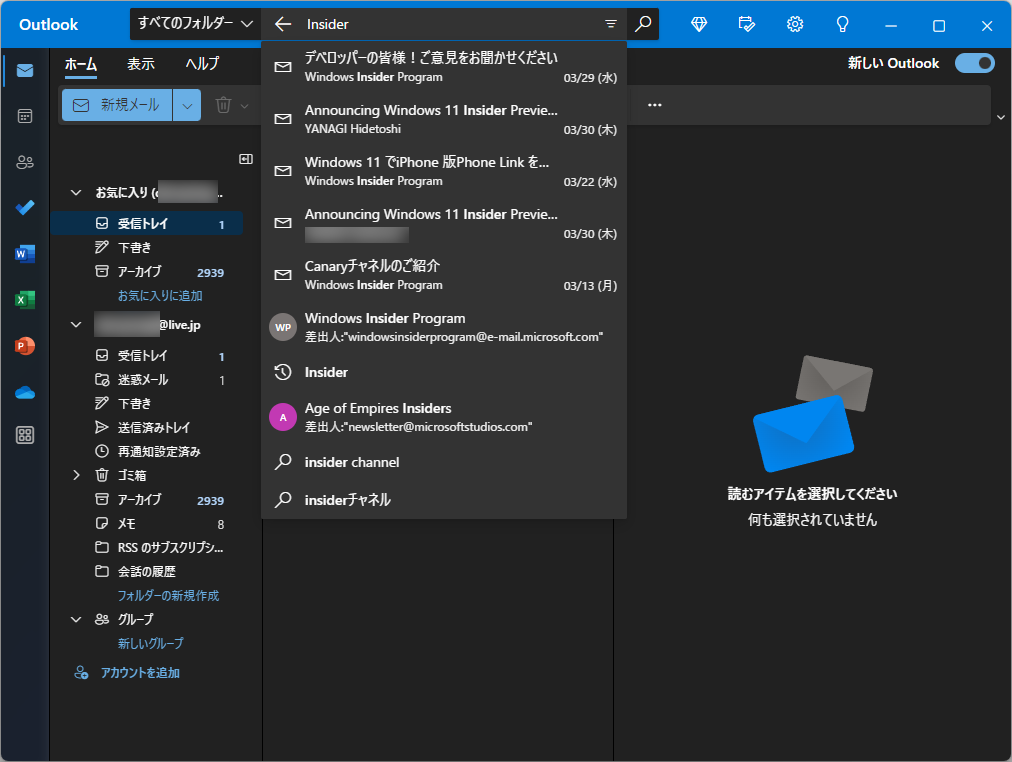Screen dimensions: 1012x762
Task: Select the 送信済みトレイ folder
Action: (147, 427)
